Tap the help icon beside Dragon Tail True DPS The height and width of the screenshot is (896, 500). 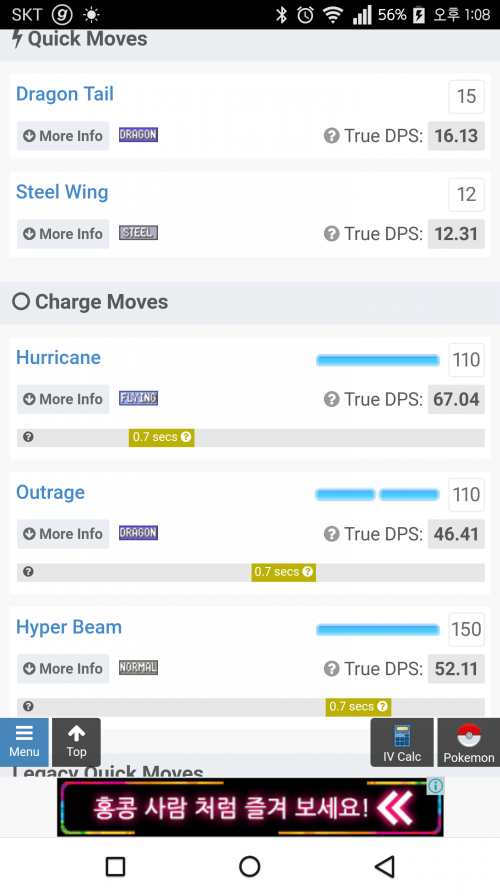[x=331, y=136]
